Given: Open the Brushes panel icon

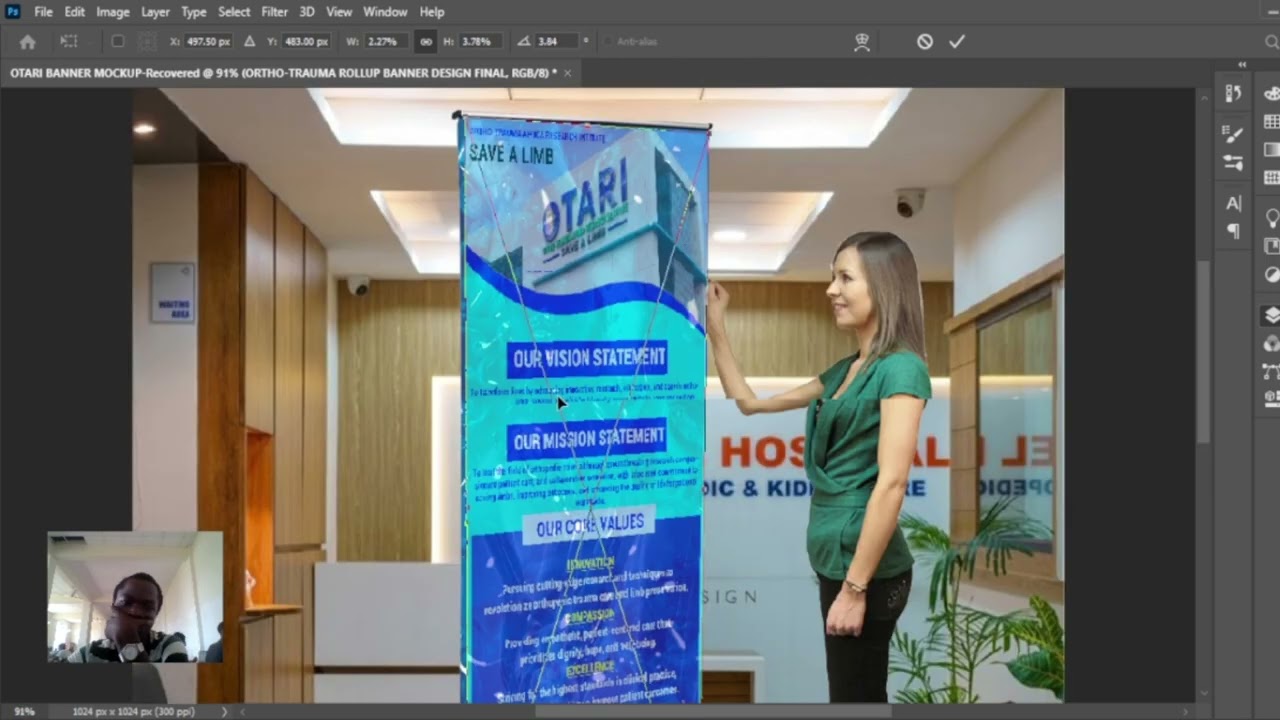Looking at the screenshot, I should 1233,162.
